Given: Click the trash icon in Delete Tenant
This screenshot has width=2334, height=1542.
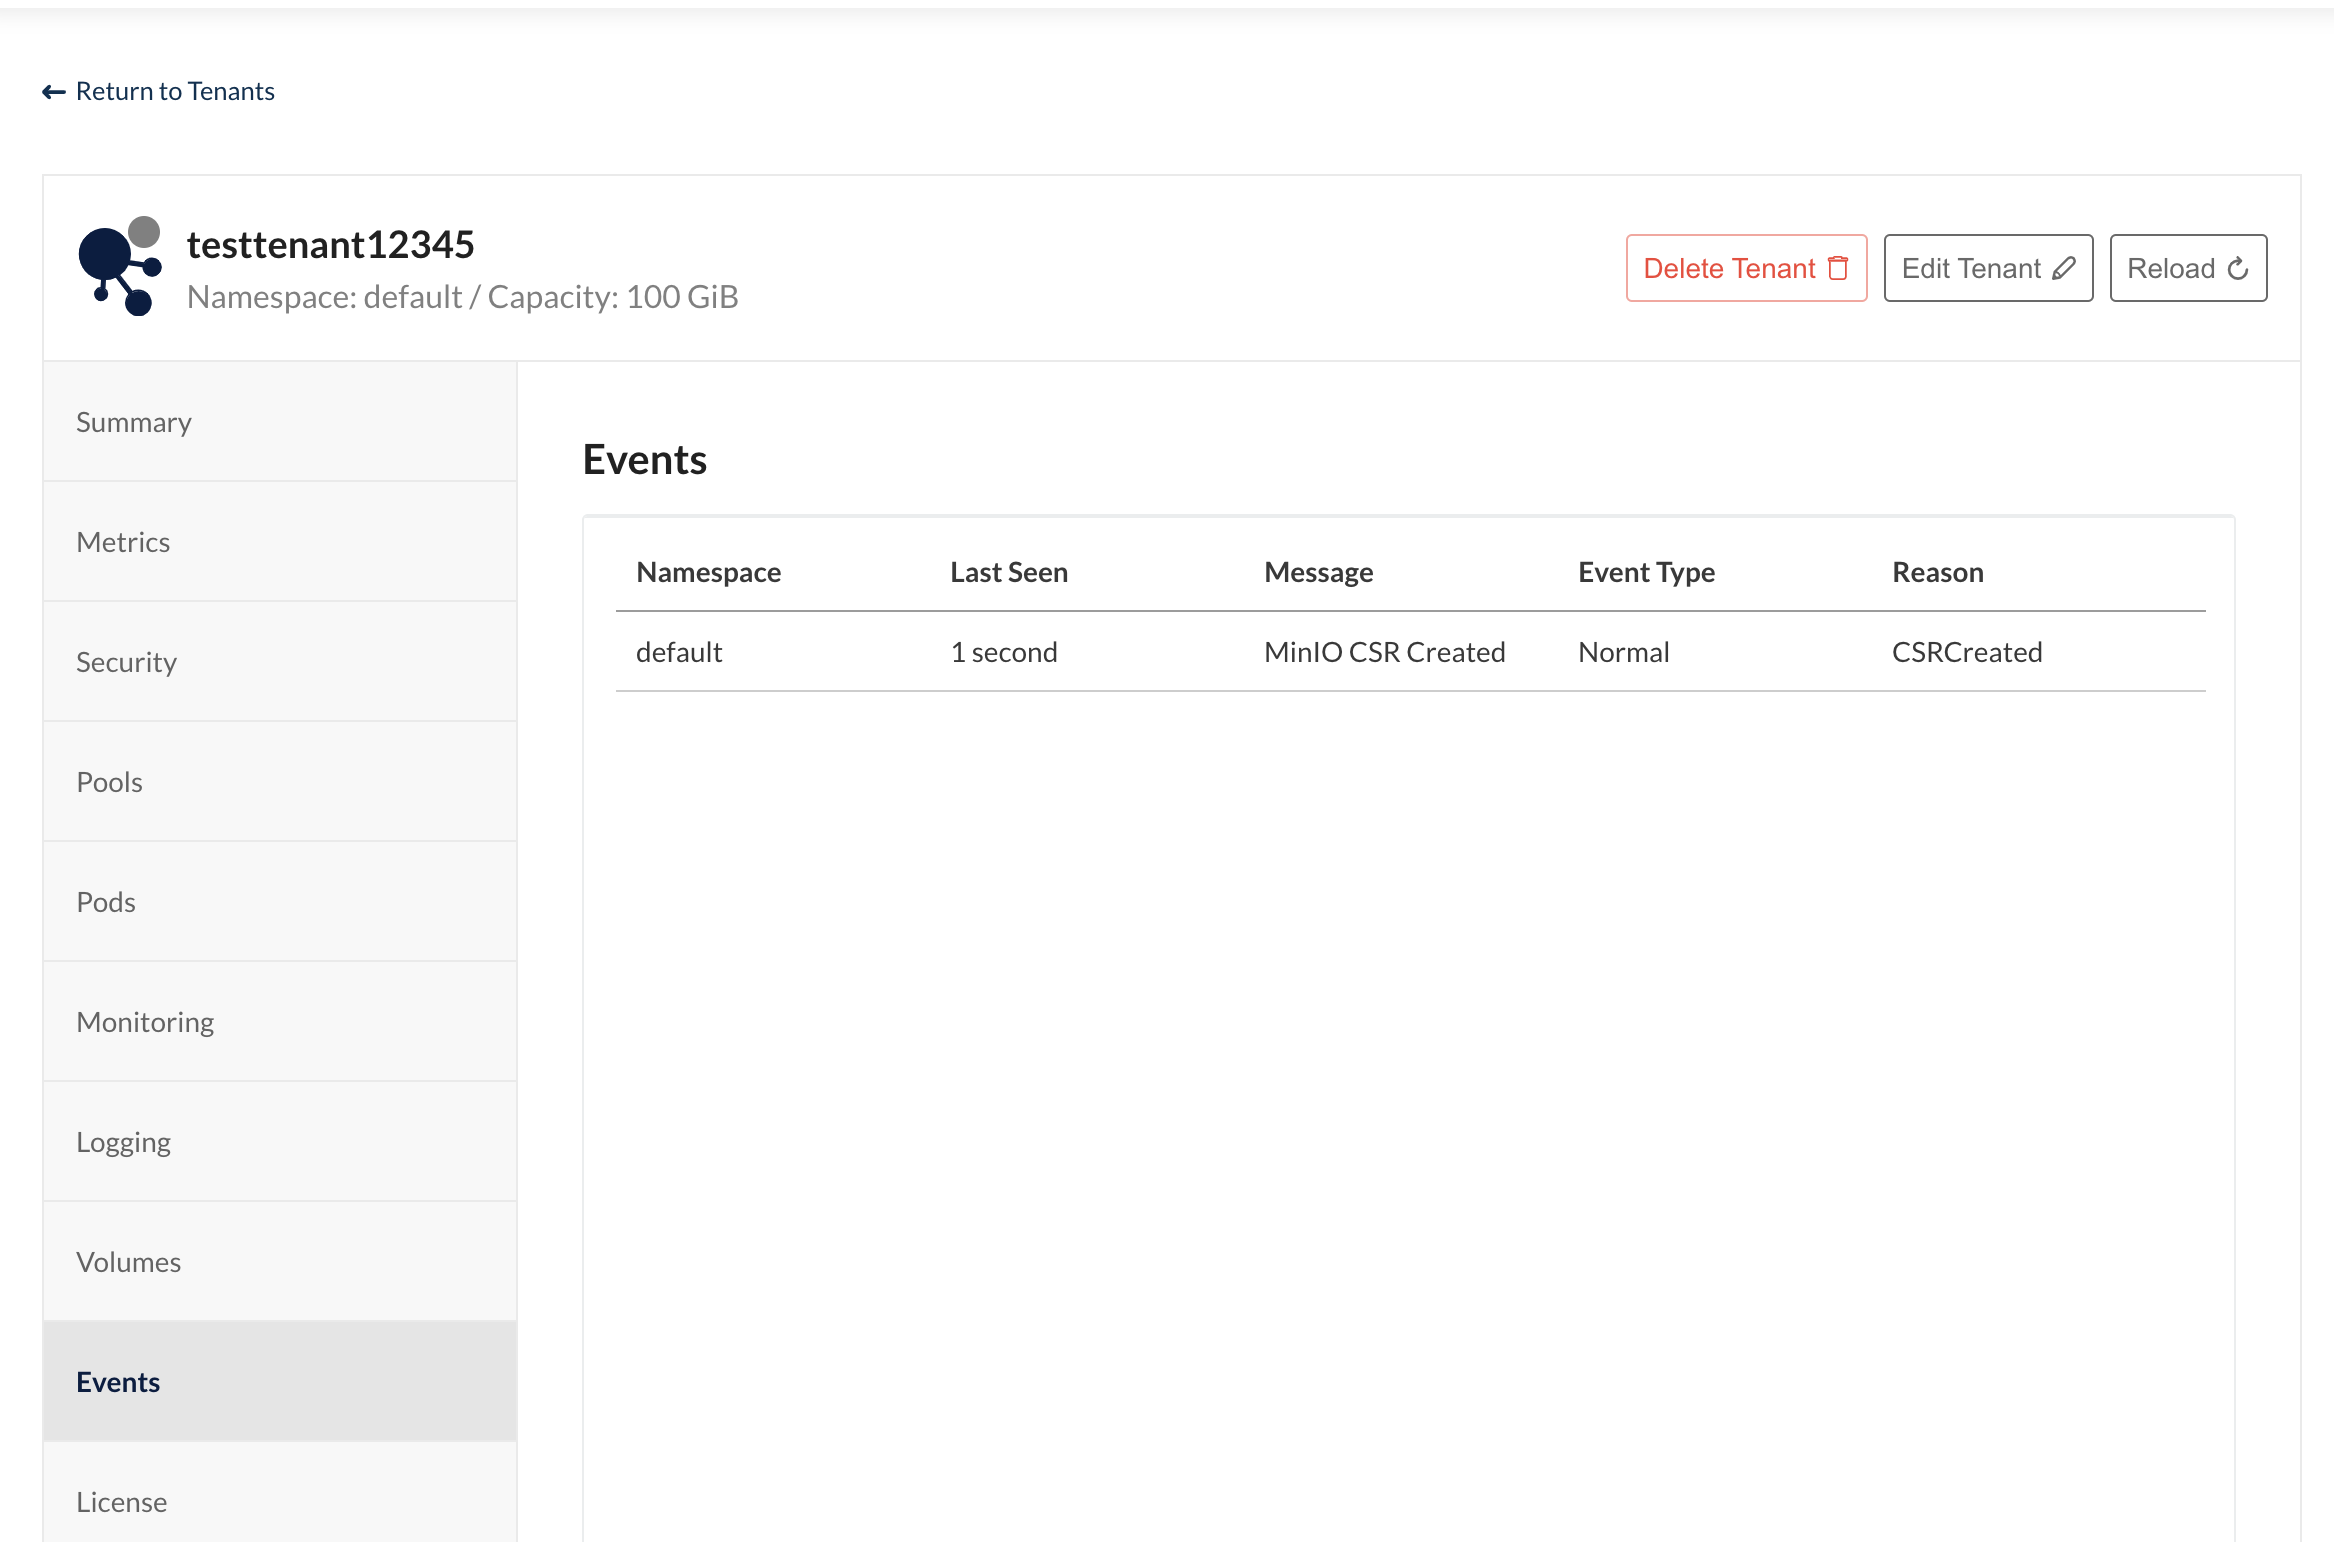Looking at the screenshot, I should point(1838,268).
